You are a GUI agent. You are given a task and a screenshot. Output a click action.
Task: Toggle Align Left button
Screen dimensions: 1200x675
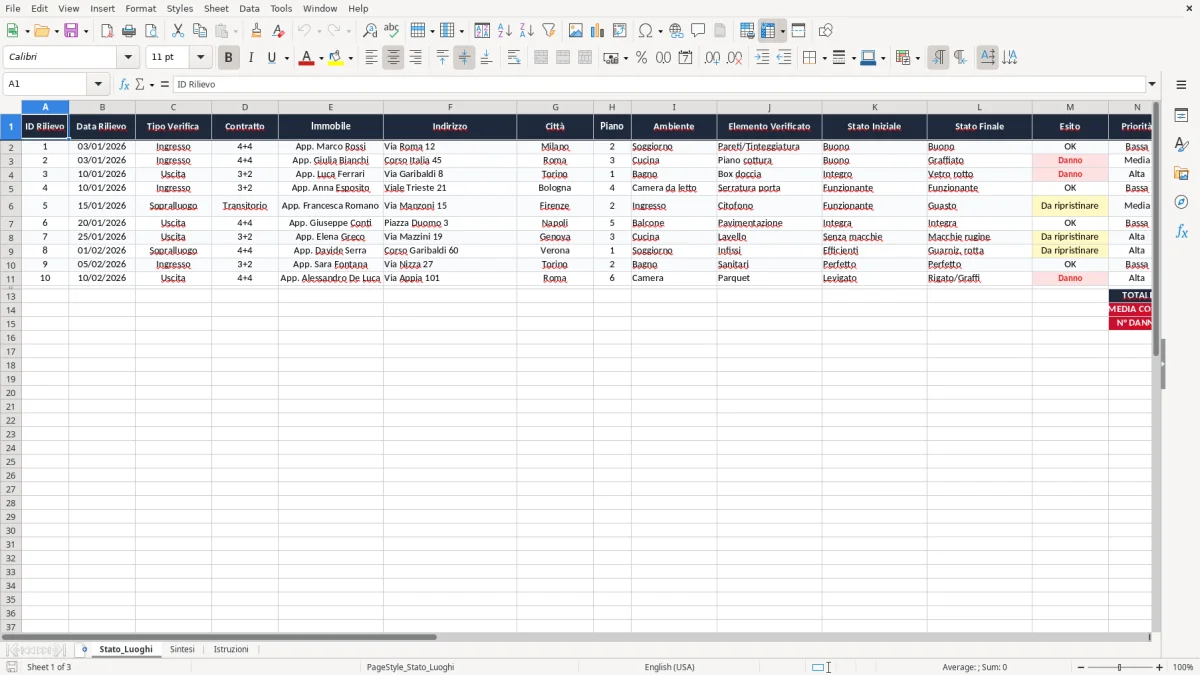pyautogui.click(x=371, y=58)
